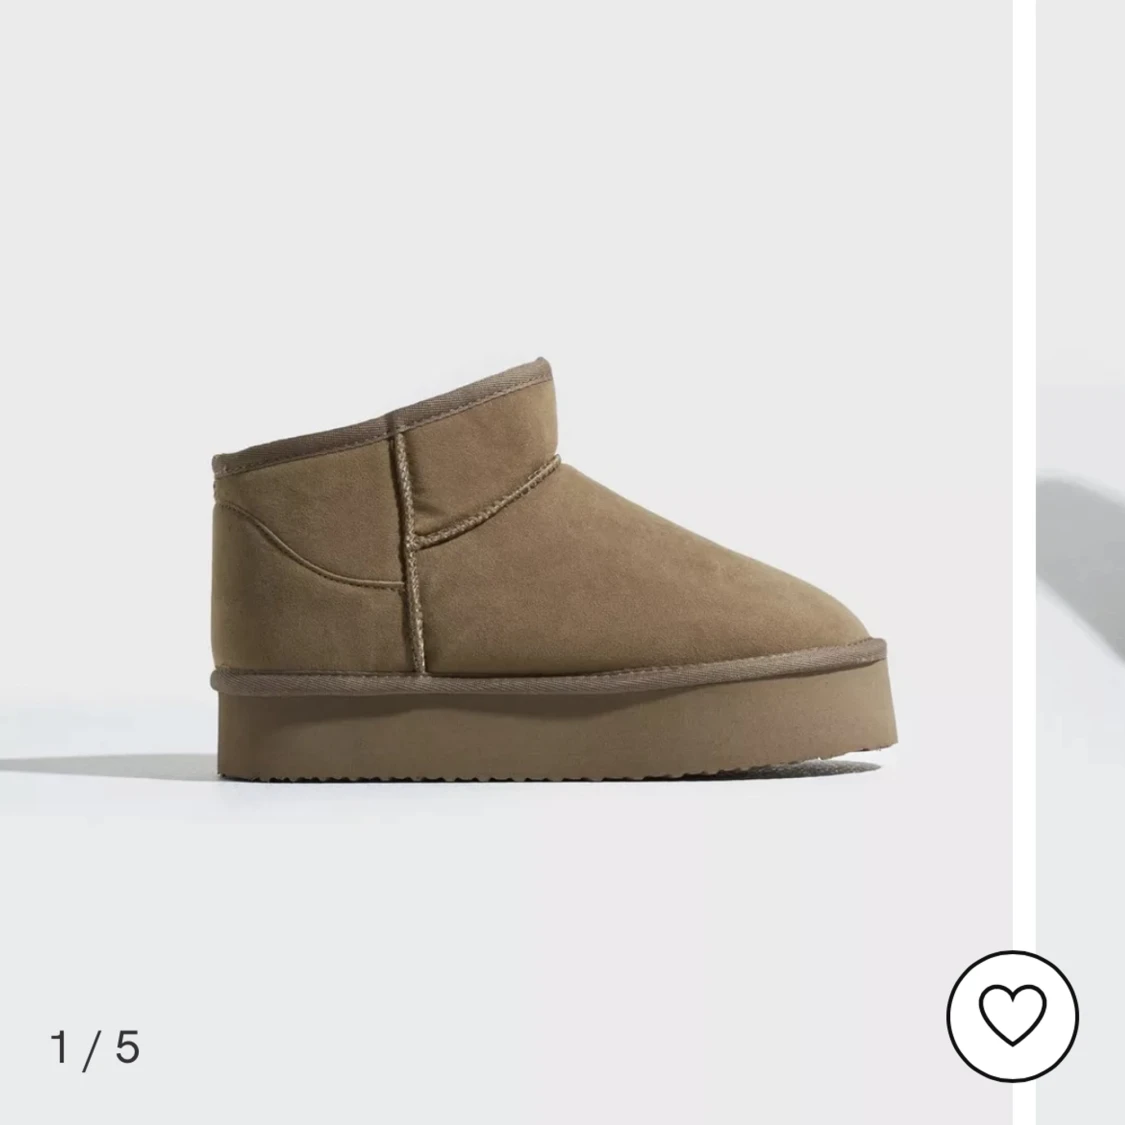Click the shadow left of the boot
The image size is (1125, 1125).
point(108,766)
